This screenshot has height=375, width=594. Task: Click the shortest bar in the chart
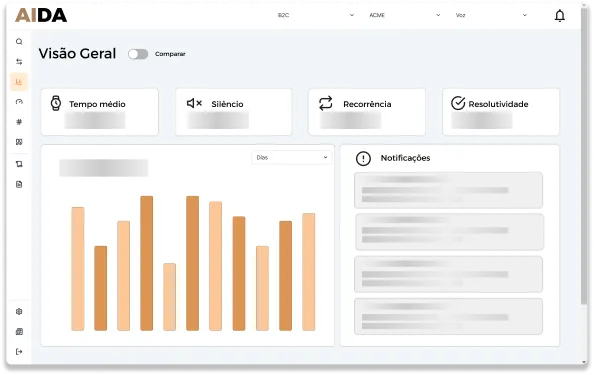click(170, 297)
